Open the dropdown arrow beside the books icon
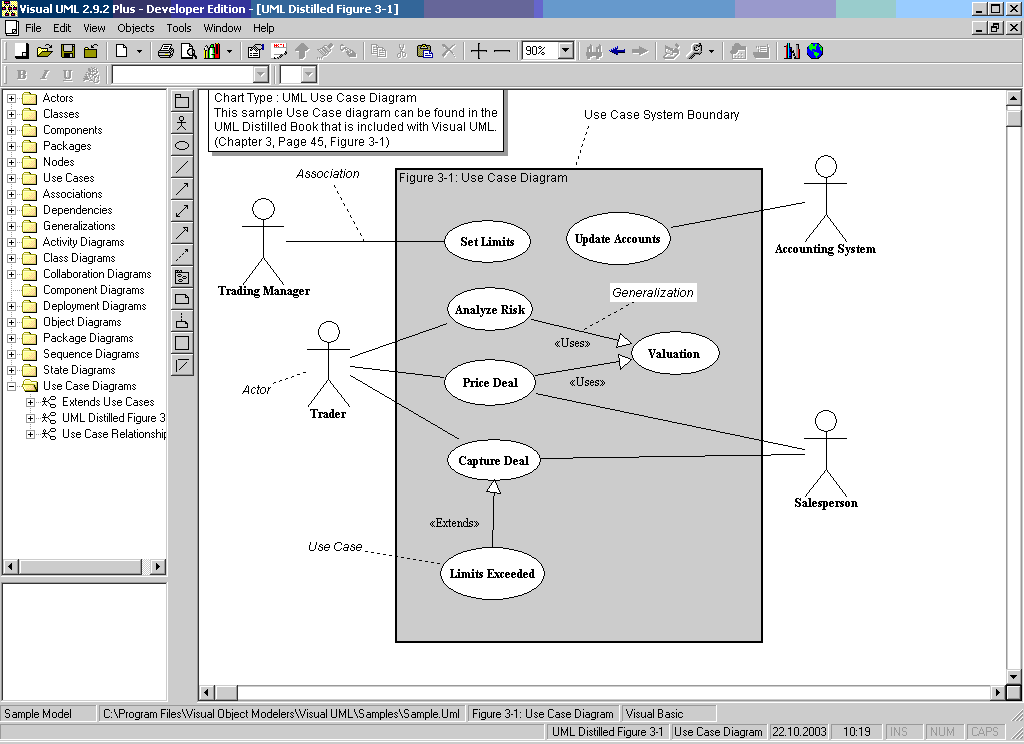Screen dimensions: 1024x744 (x=229, y=51)
